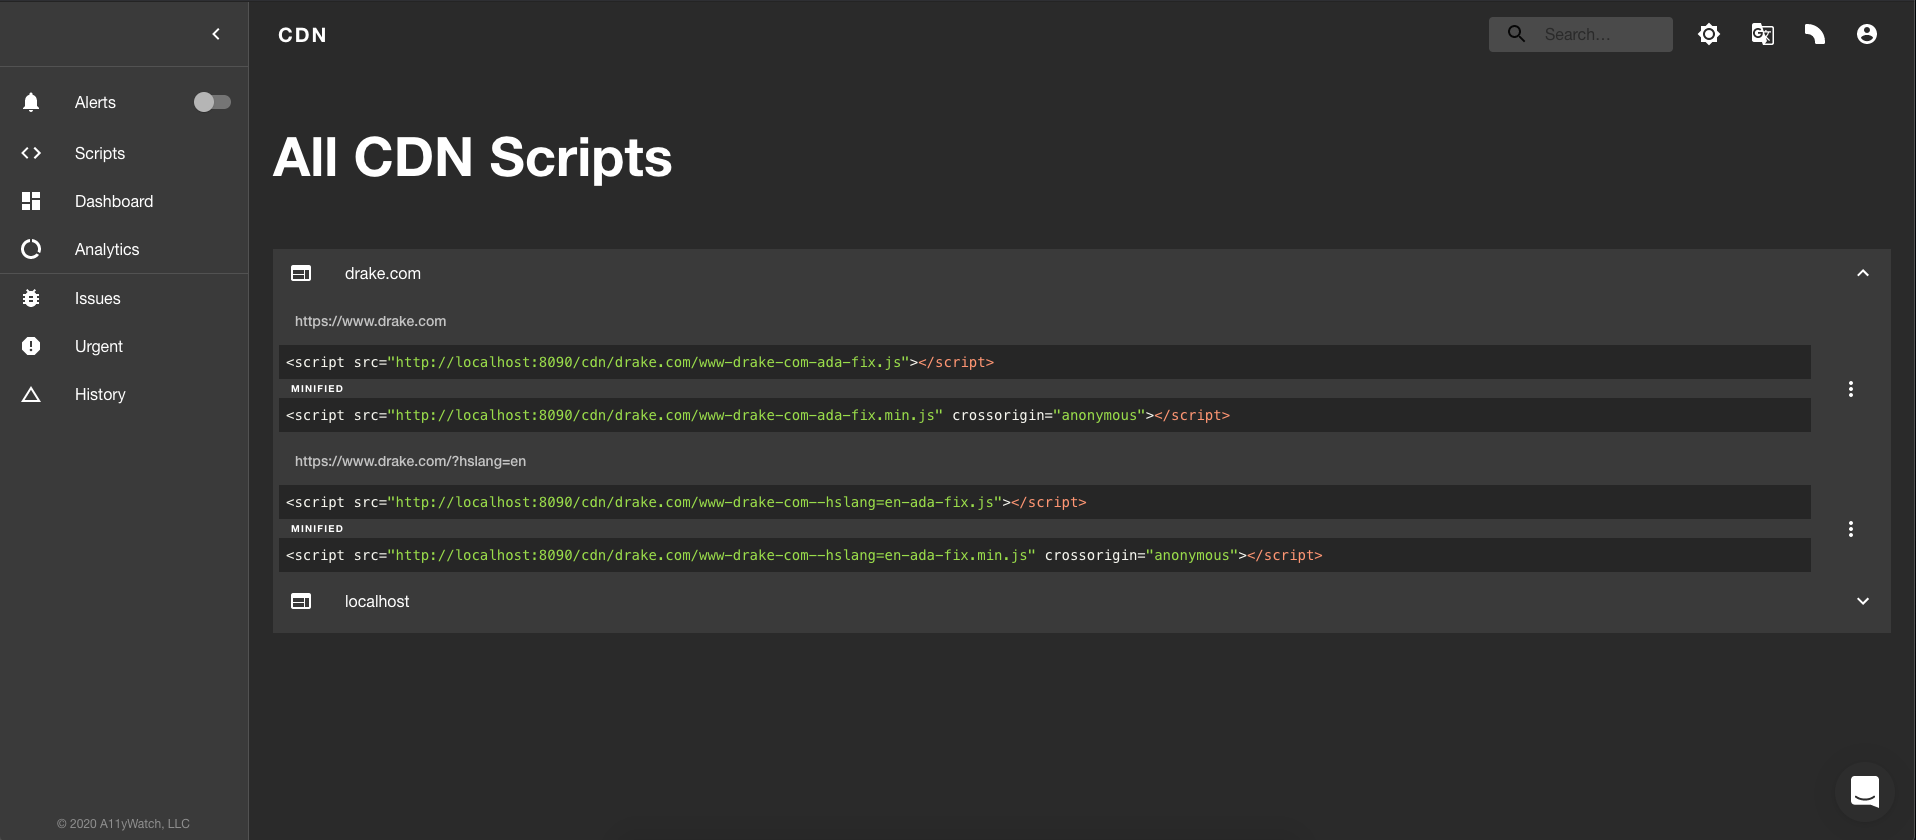This screenshot has height=840, width=1916.
Task: Click the drake.com section title
Action: coord(383,273)
